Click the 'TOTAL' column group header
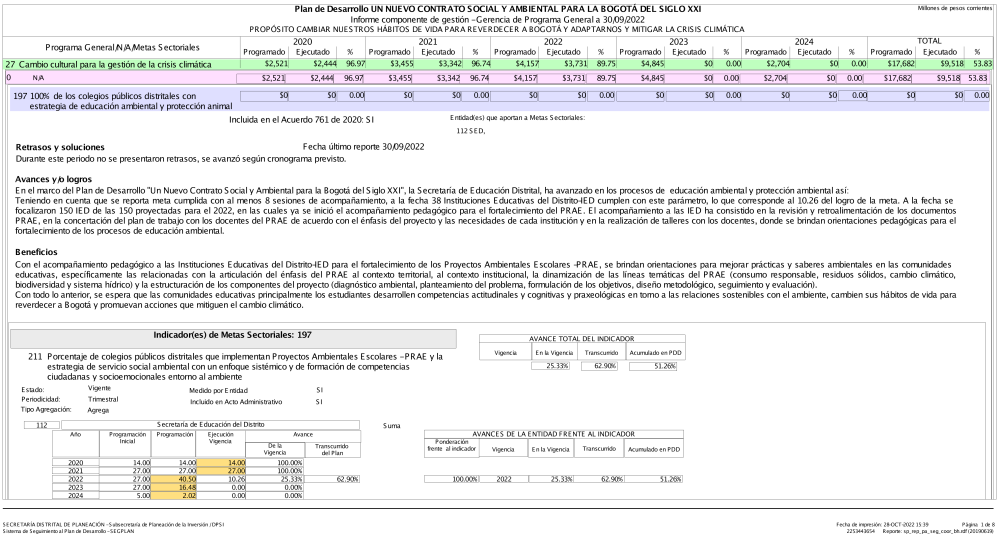The image size is (1000, 535). coord(929,42)
